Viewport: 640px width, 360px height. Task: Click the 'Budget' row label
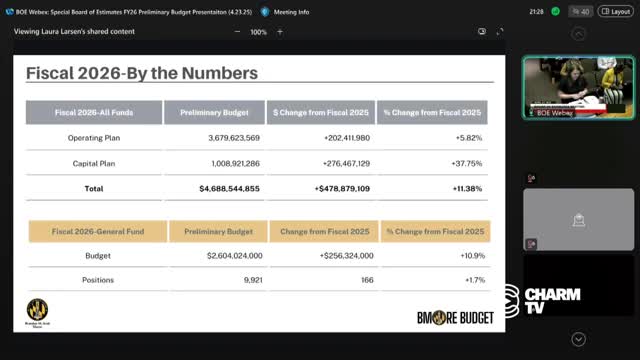click(98, 256)
